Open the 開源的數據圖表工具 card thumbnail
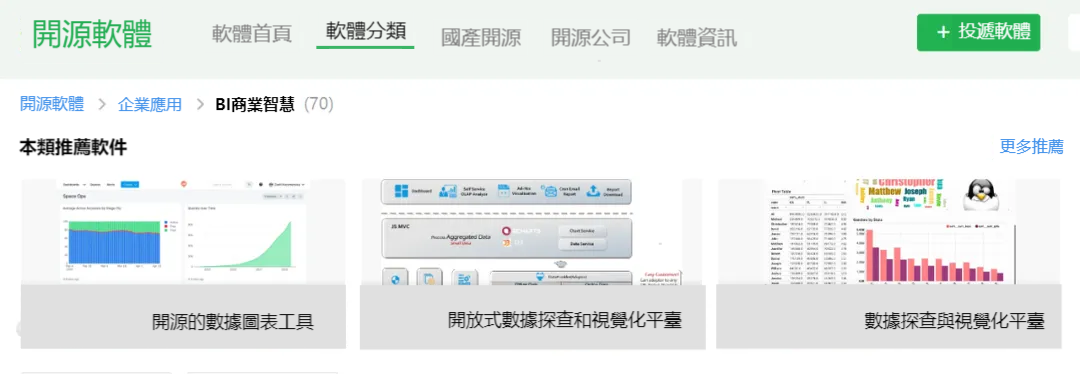This screenshot has width=1080, height=374. point(183,231)
